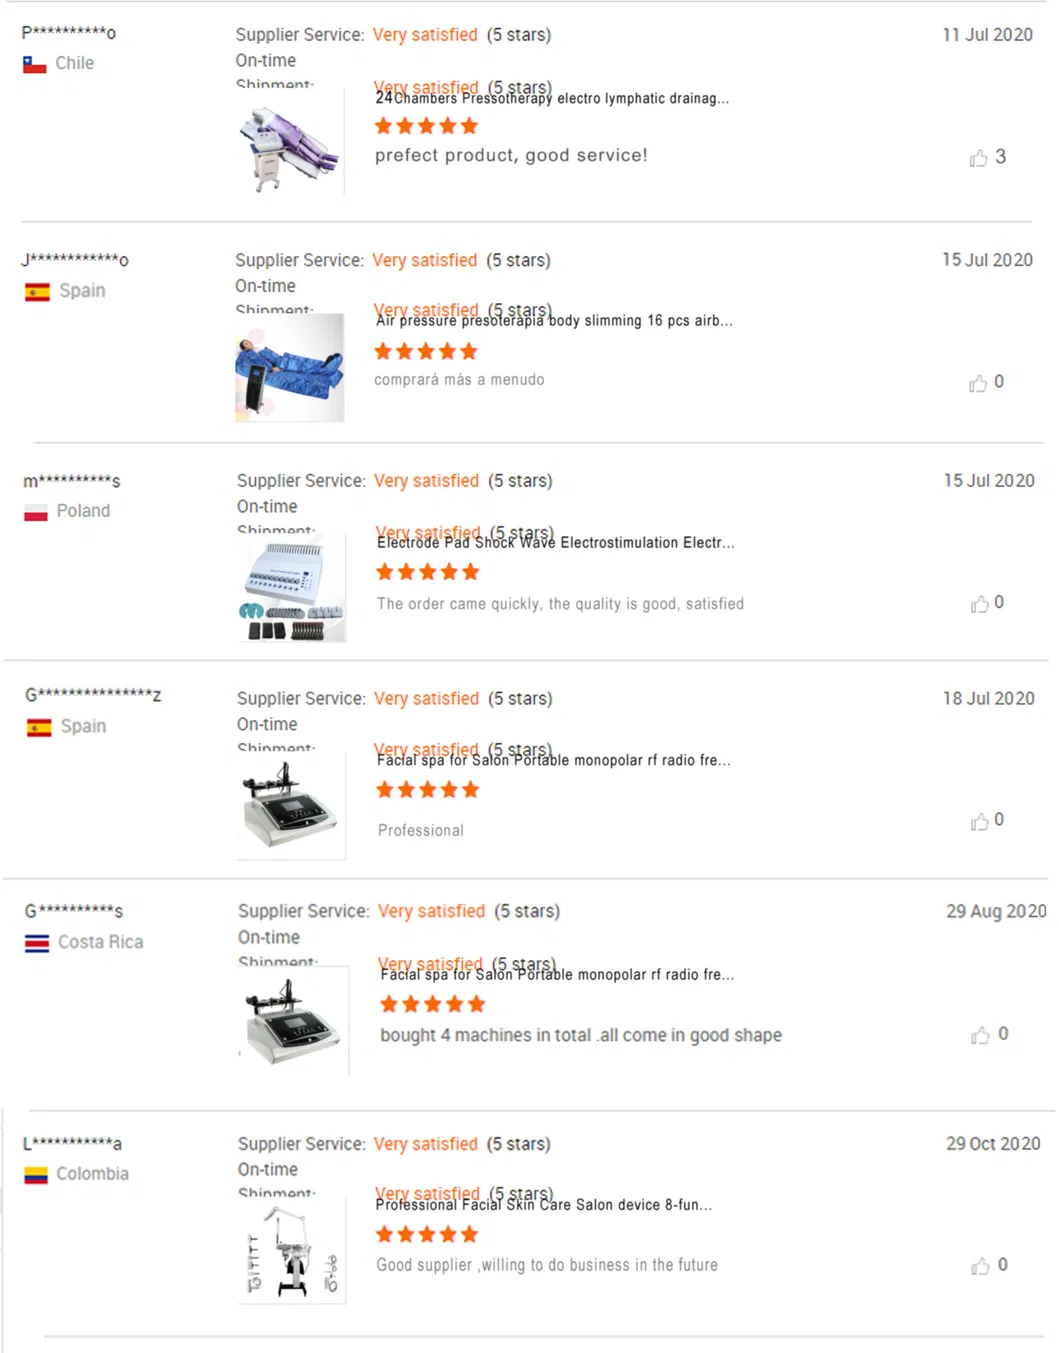Click the Colombia flag icon

(36, 1175)
